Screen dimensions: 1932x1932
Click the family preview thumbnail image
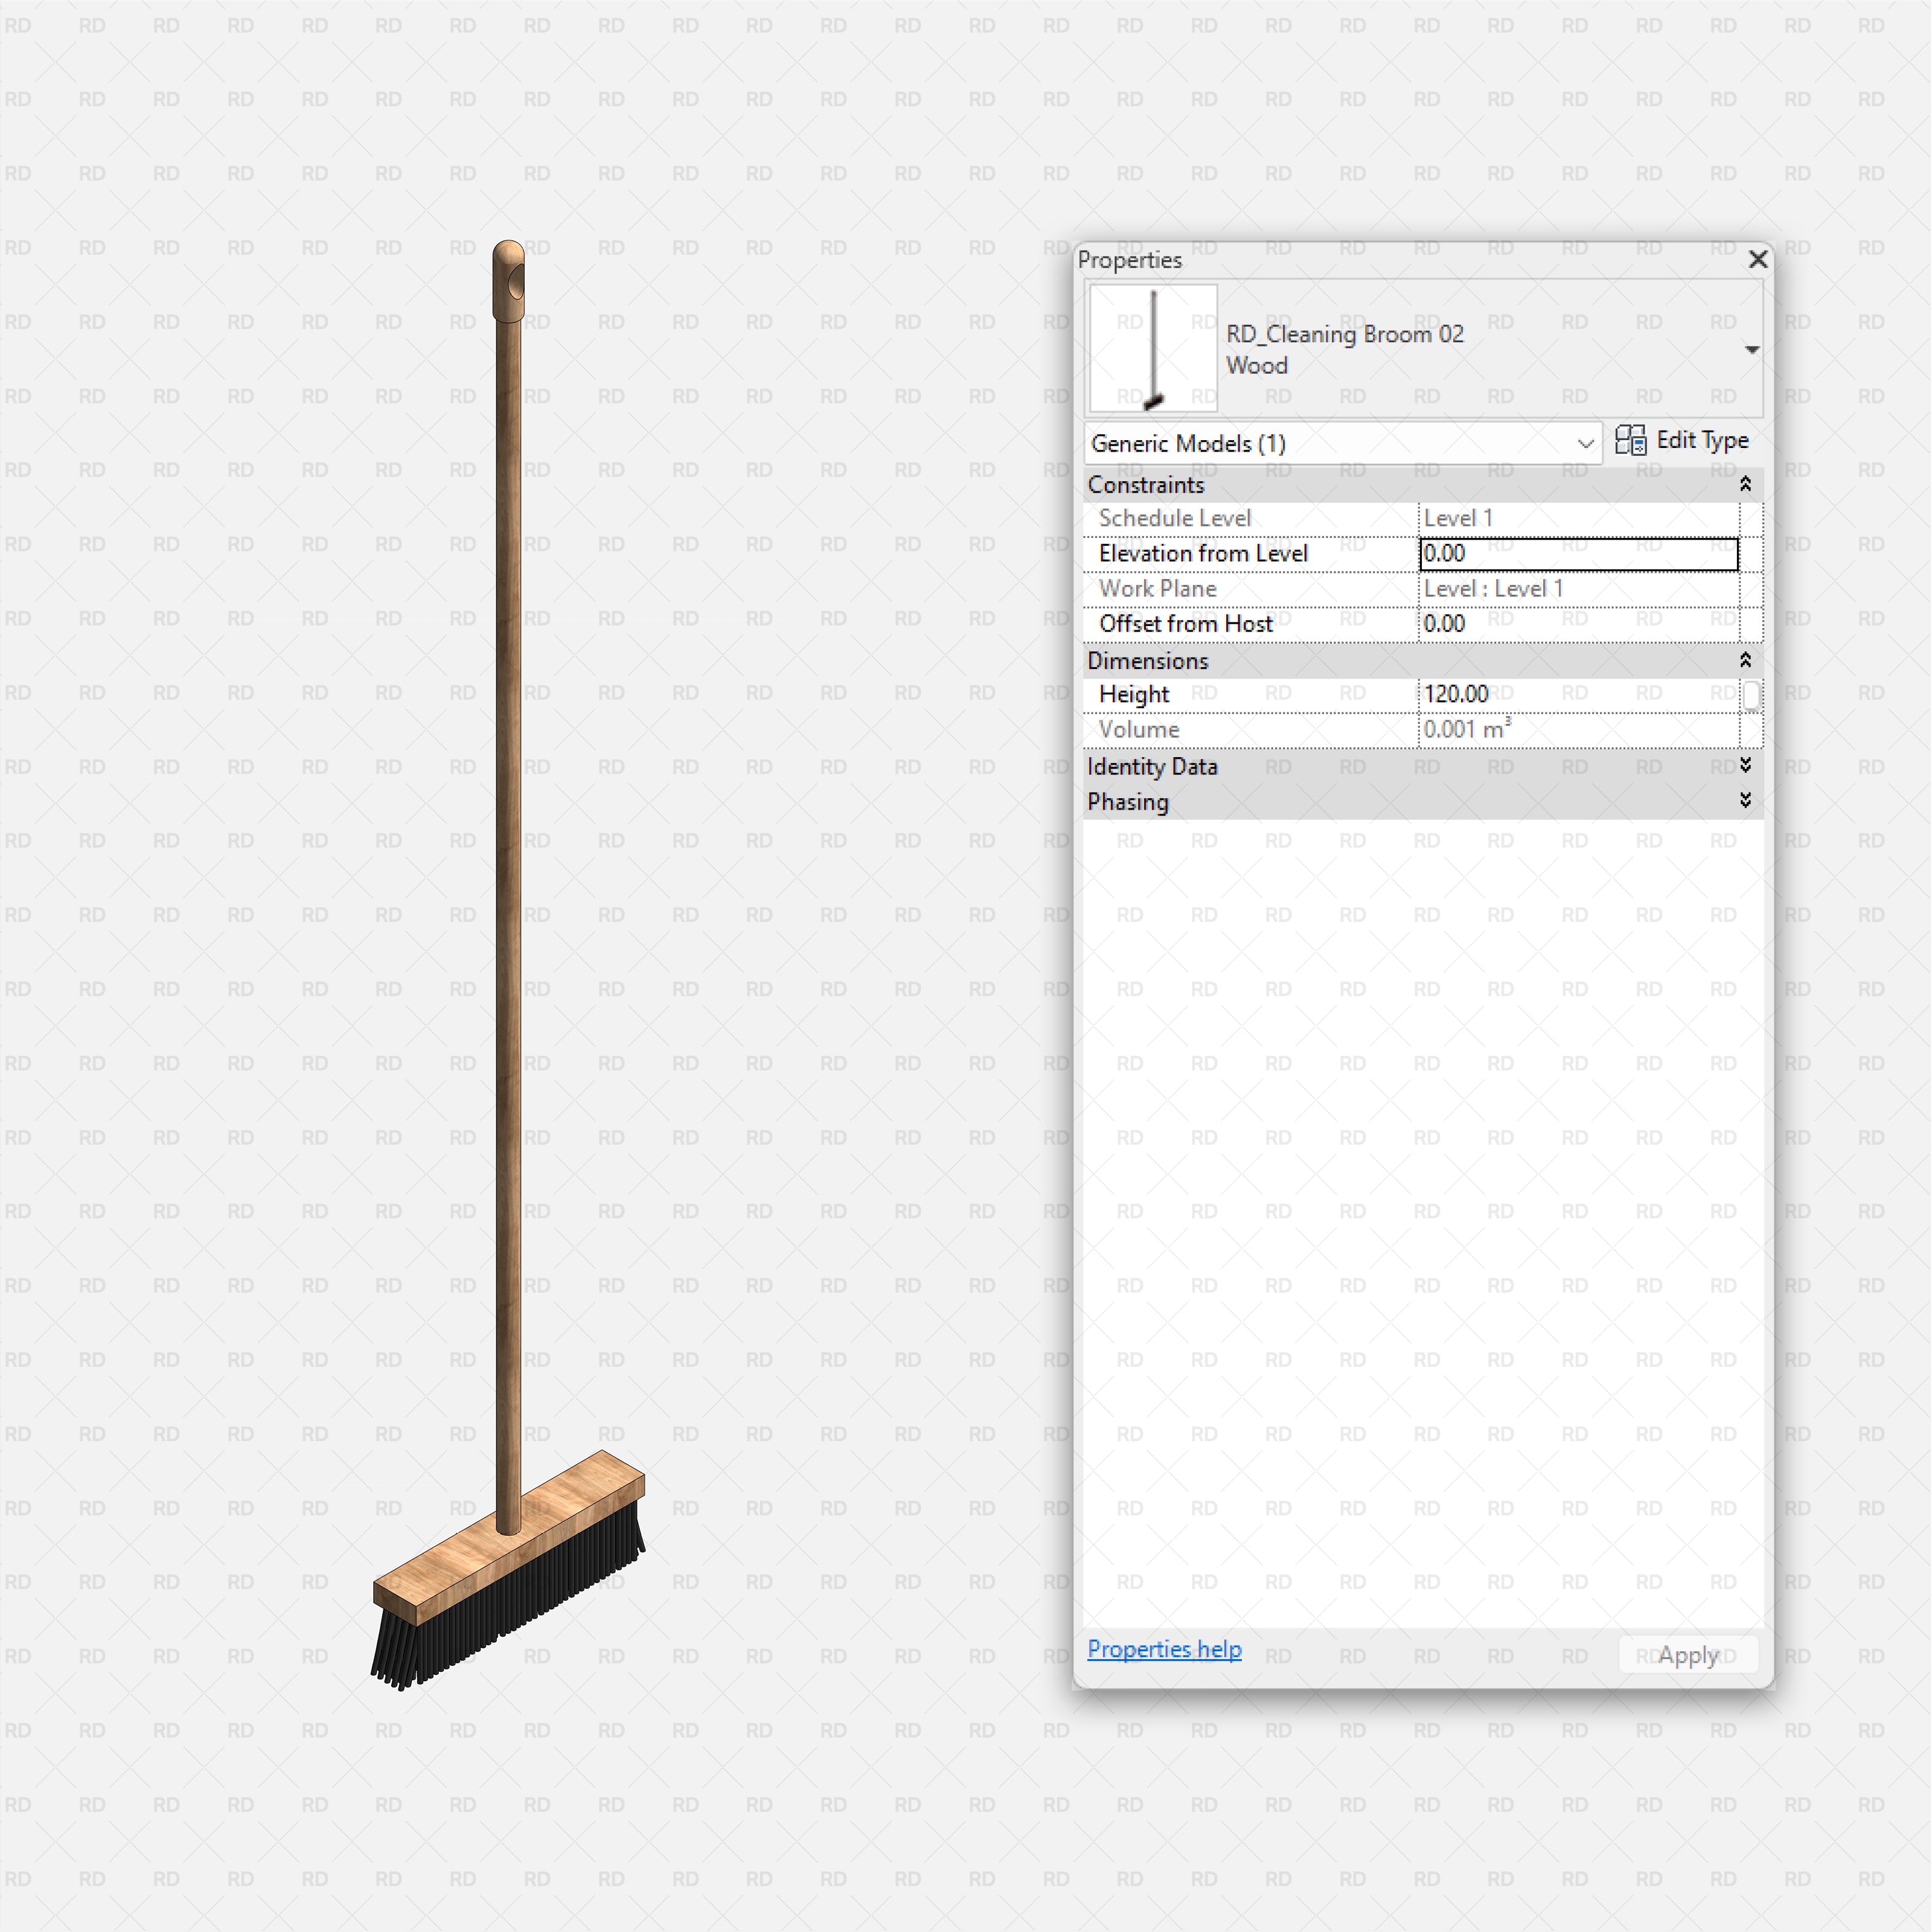tap(1151, 348)
